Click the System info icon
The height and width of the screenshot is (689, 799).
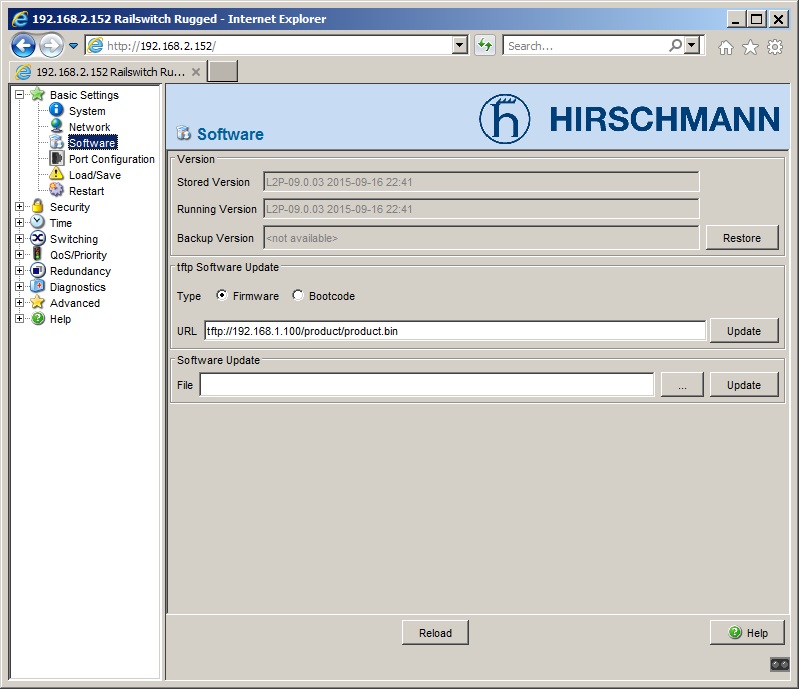[57, 110]
